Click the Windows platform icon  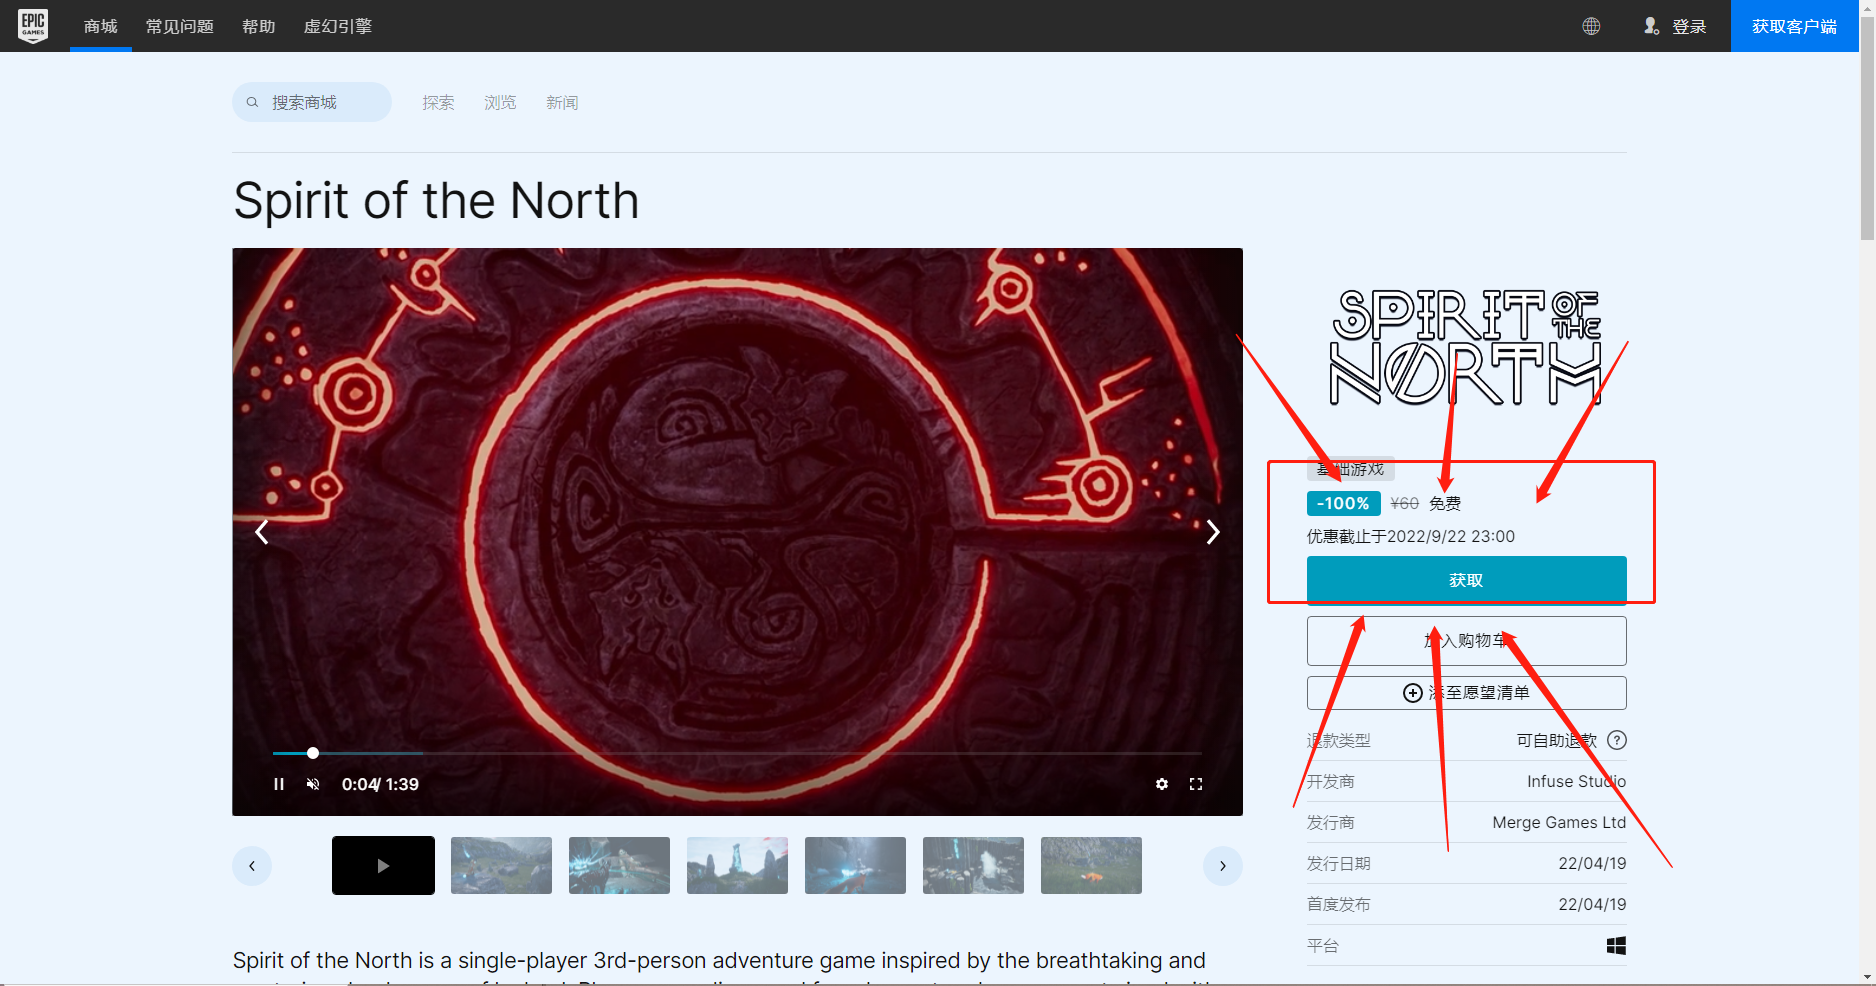click(x=1615, y=945)
